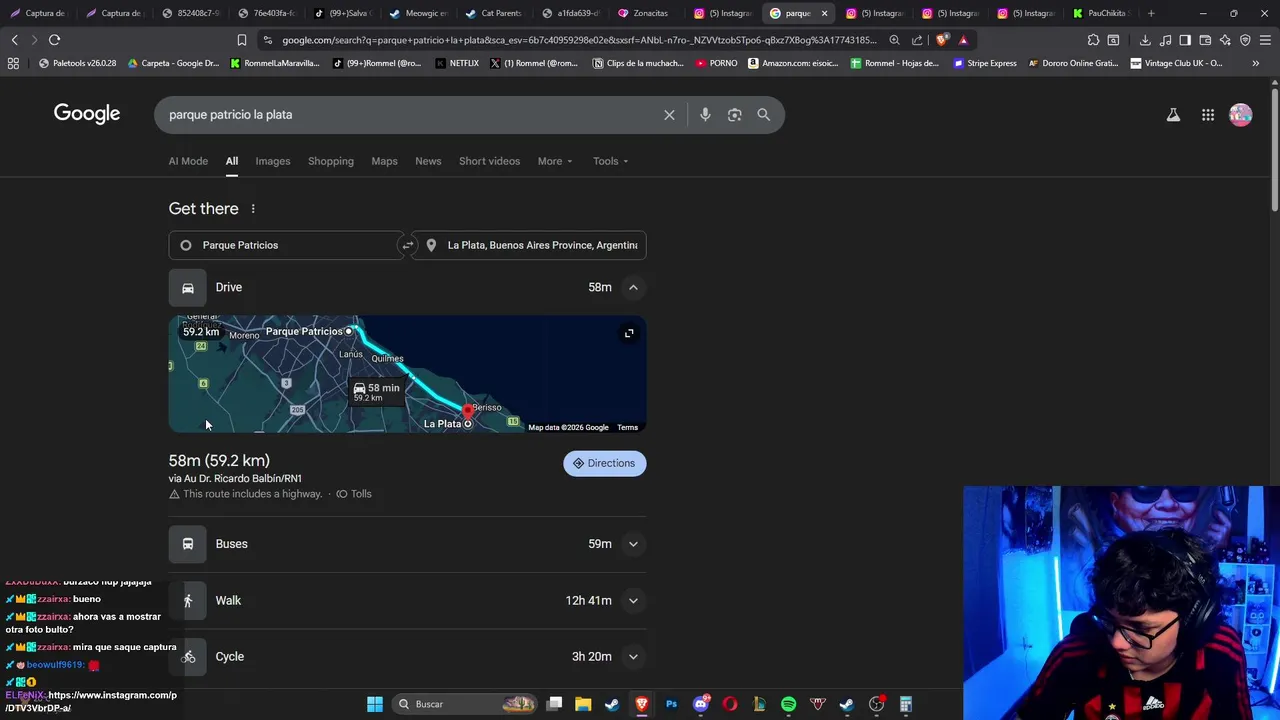Open Spotify from the taskbar
Screen dimensions: 1280x720
click(x=788, y=704)
